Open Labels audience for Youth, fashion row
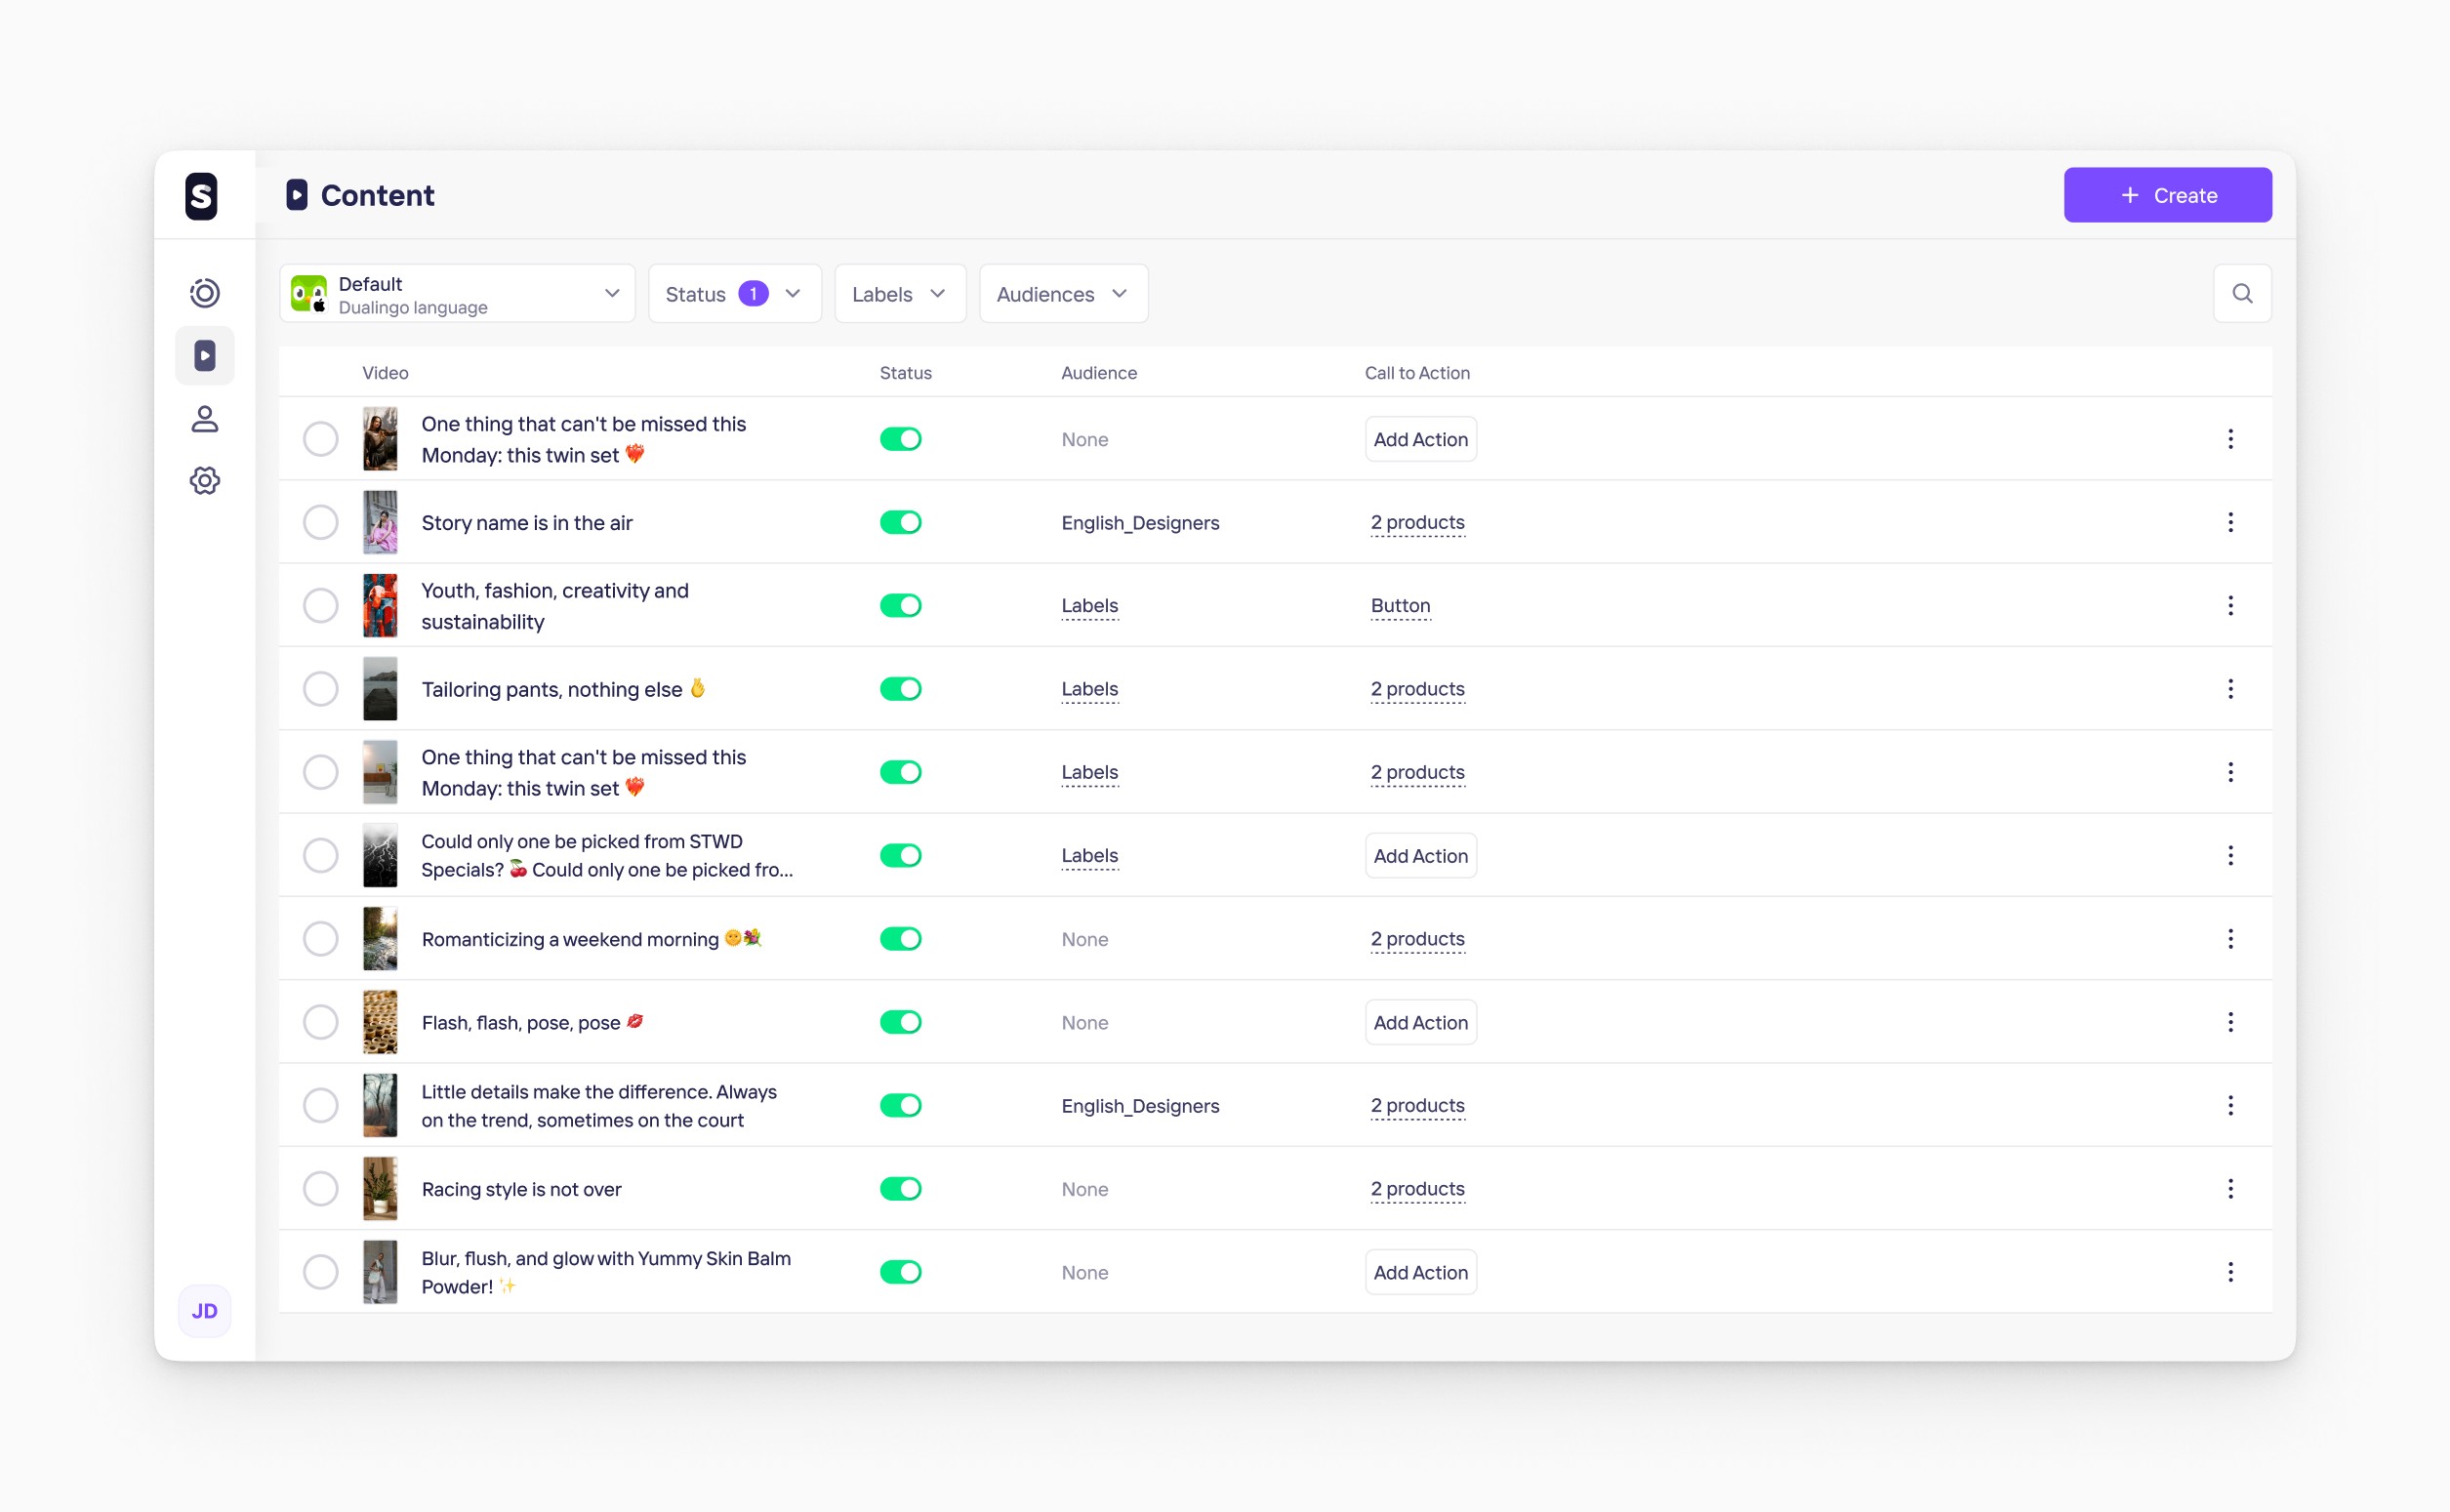 (x=1089, y=605)
